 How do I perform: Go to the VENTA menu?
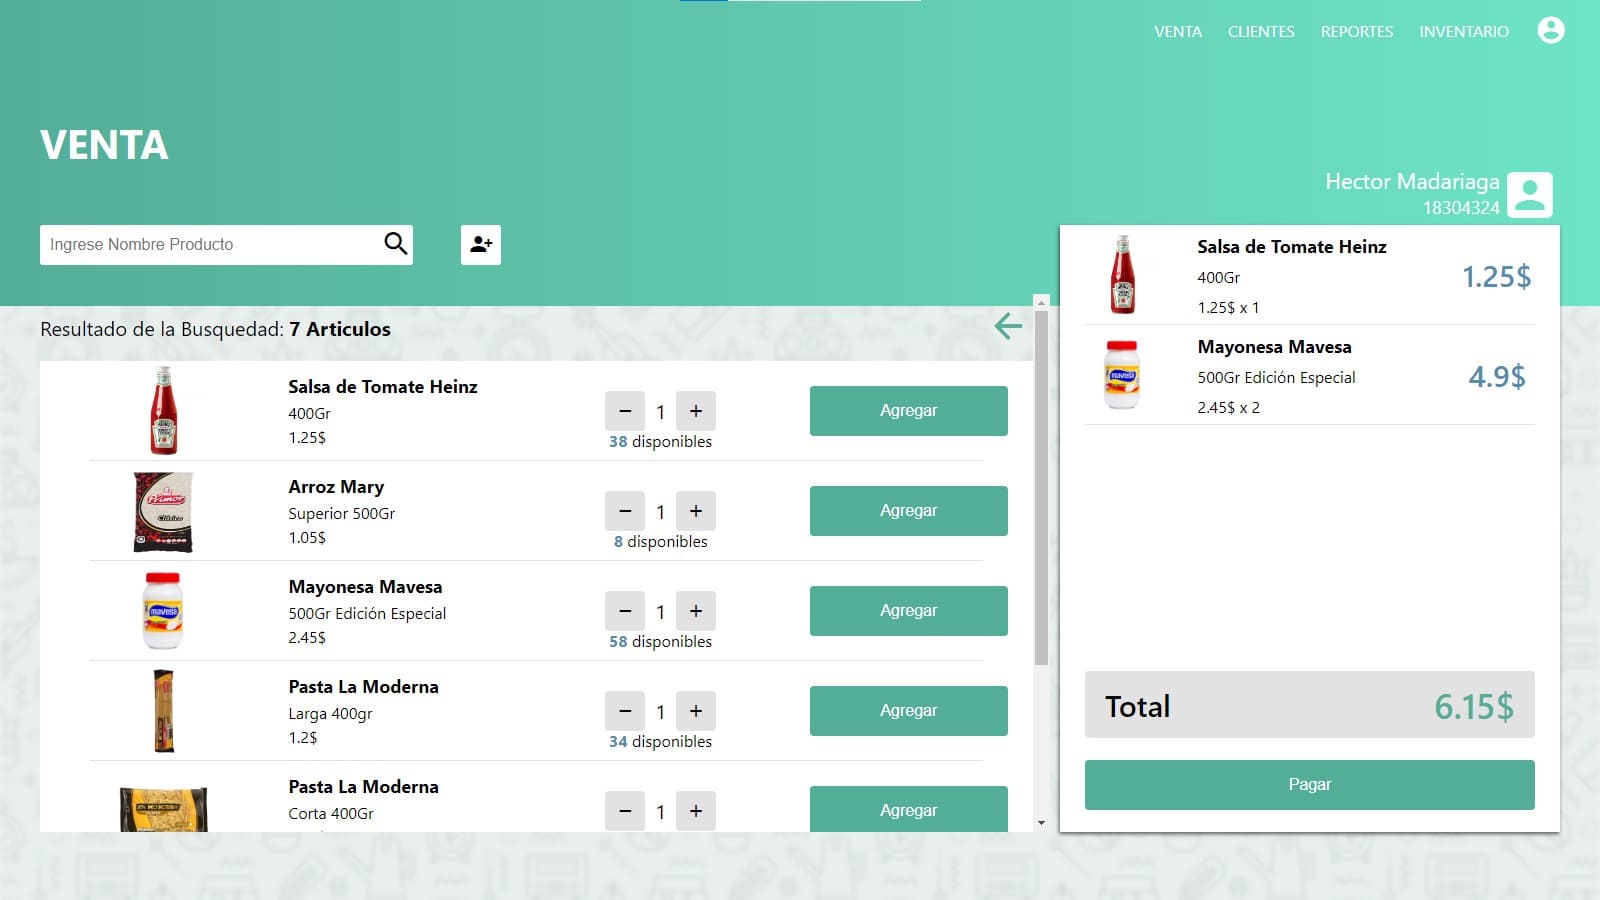coord(1178,31)
